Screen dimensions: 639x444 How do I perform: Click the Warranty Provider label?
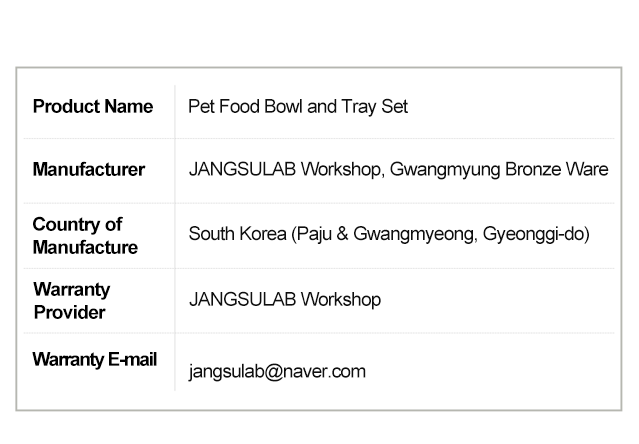pyautogui.click(x=71, y=300)
